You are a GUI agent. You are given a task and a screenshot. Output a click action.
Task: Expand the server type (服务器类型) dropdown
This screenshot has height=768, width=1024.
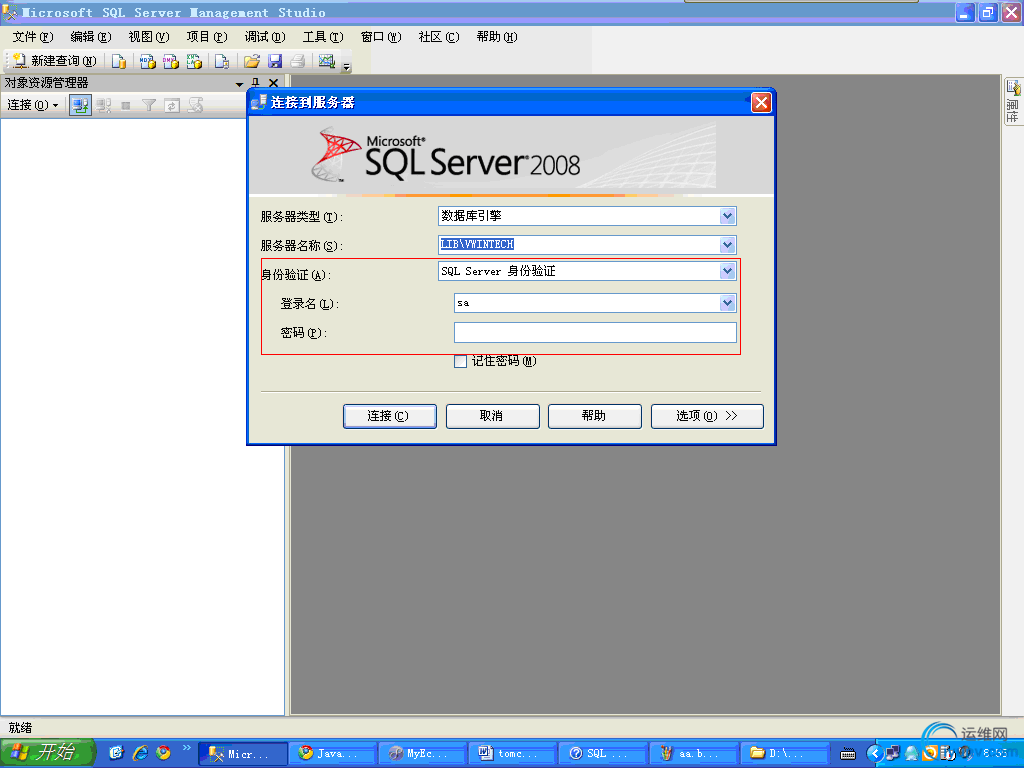[727, 216]
